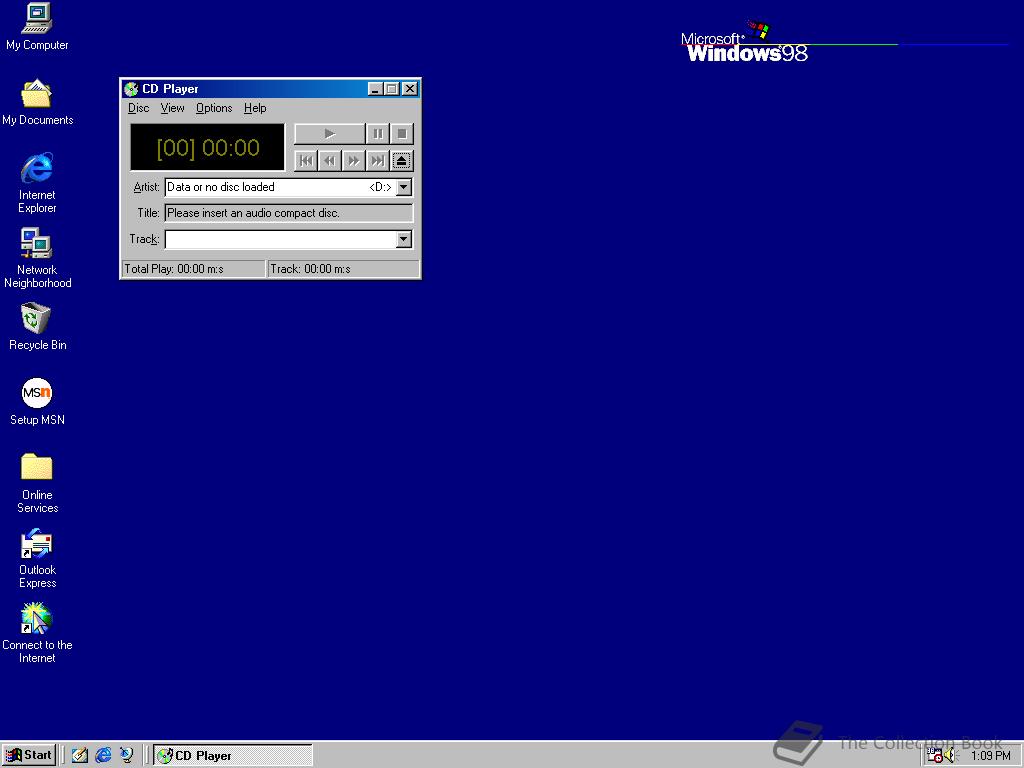Open the Help menu

pyautogui.click(x=255, y=108)
